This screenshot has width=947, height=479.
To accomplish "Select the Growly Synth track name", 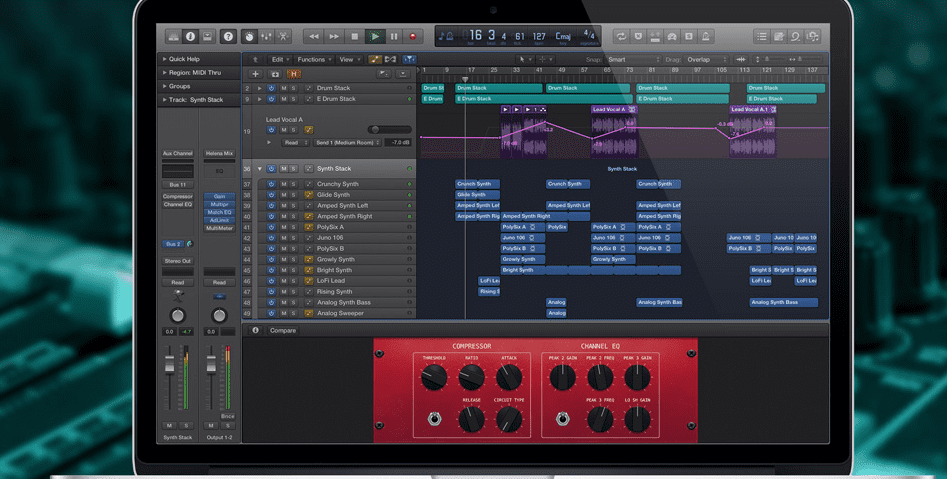I will pyautogui.click(x=336, y=260).
